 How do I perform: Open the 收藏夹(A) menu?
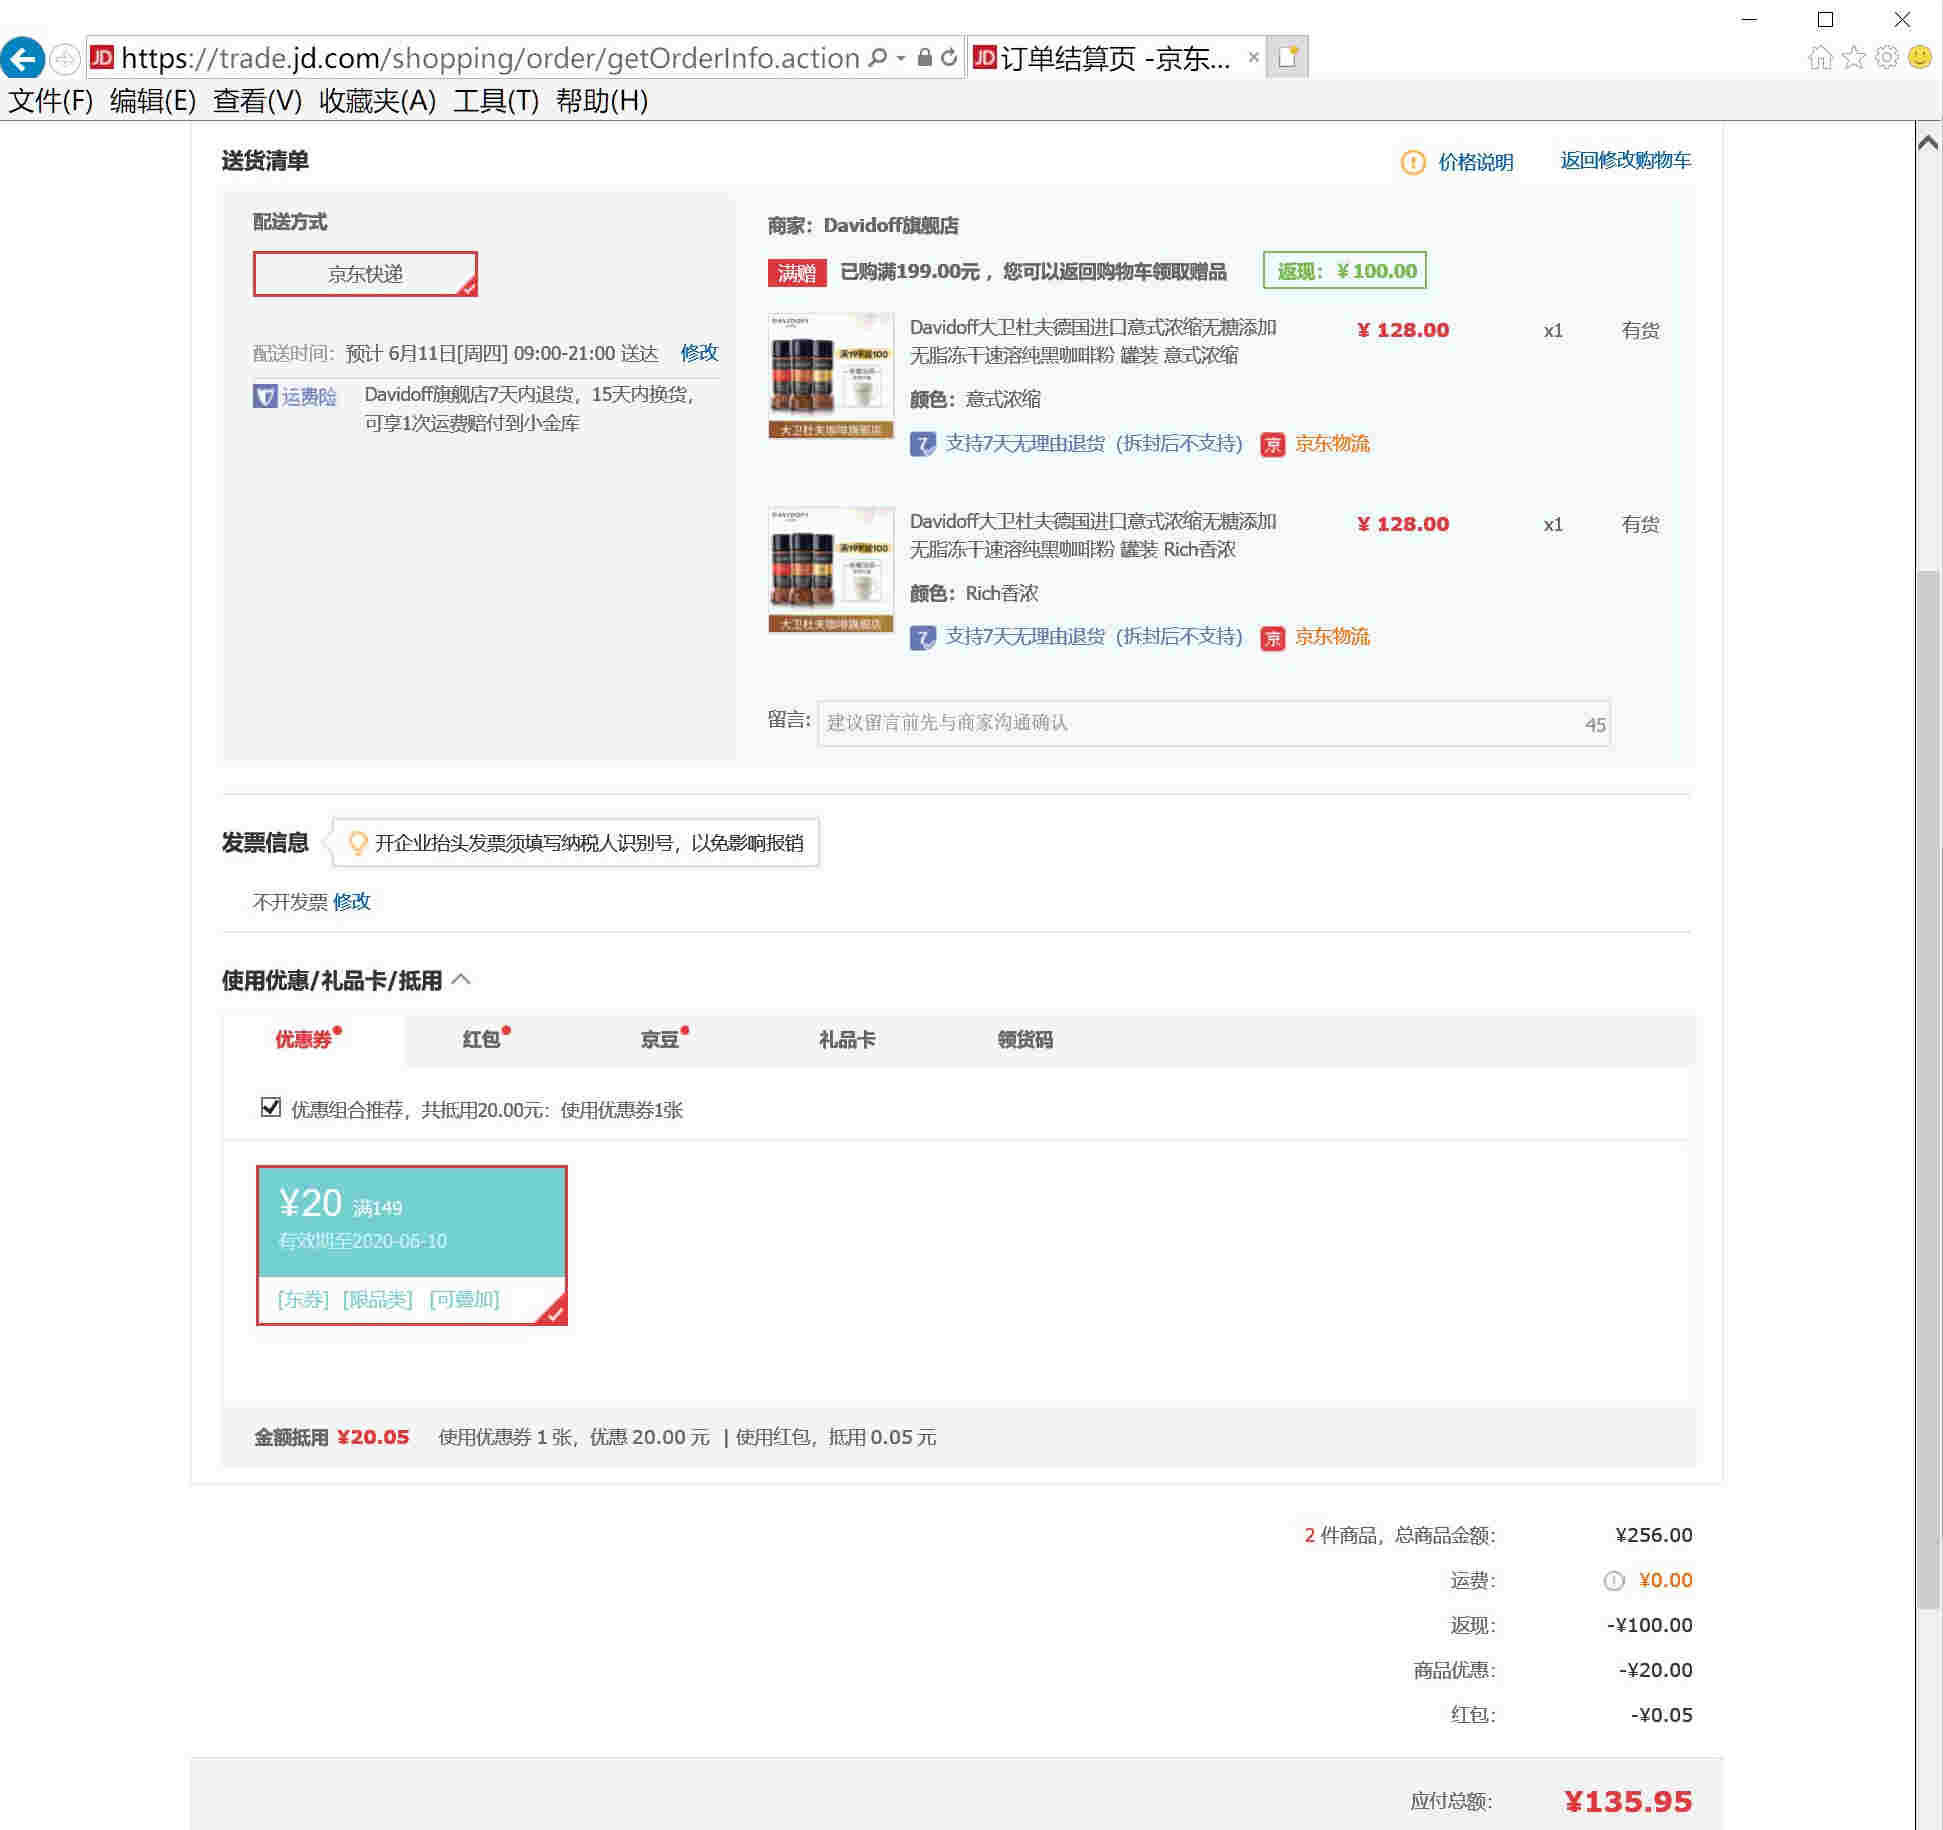tap(377, 101)
